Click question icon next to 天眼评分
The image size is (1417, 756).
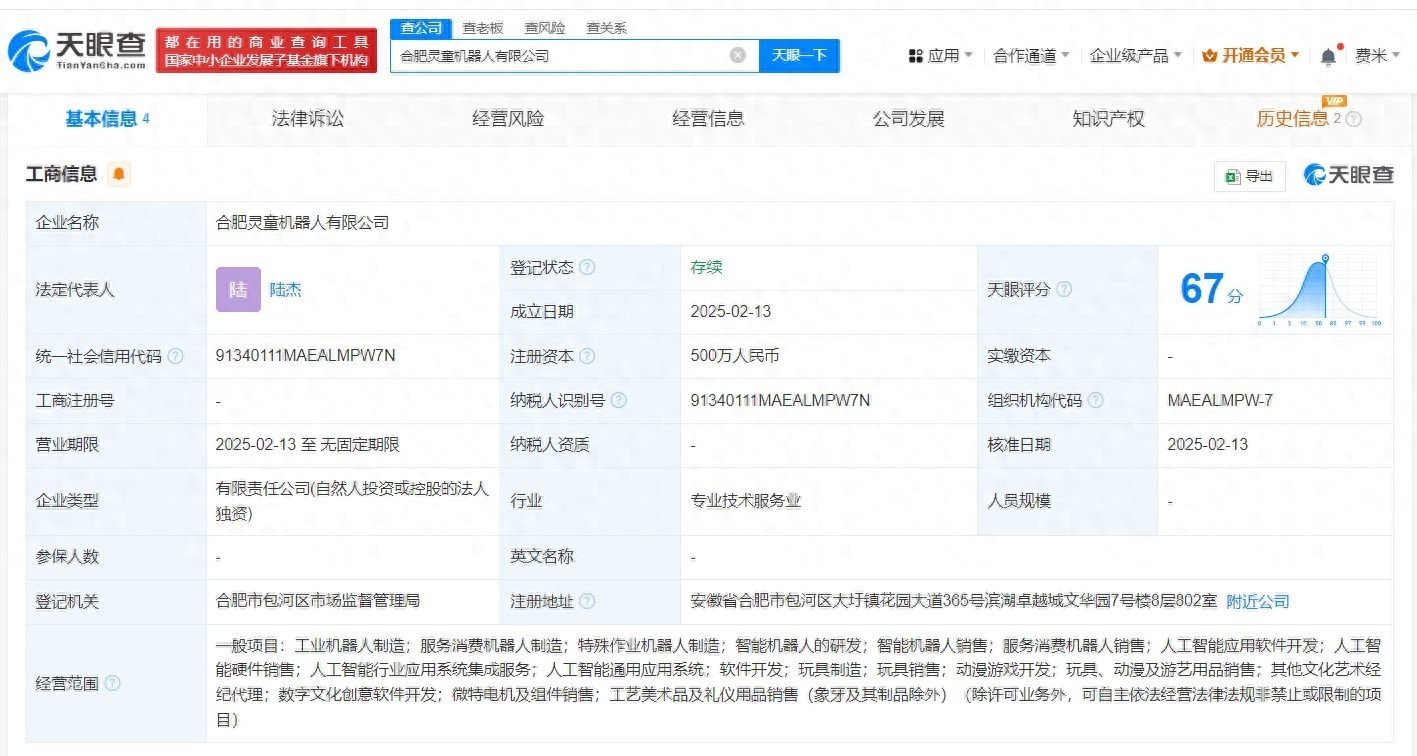pos(1064,289)
